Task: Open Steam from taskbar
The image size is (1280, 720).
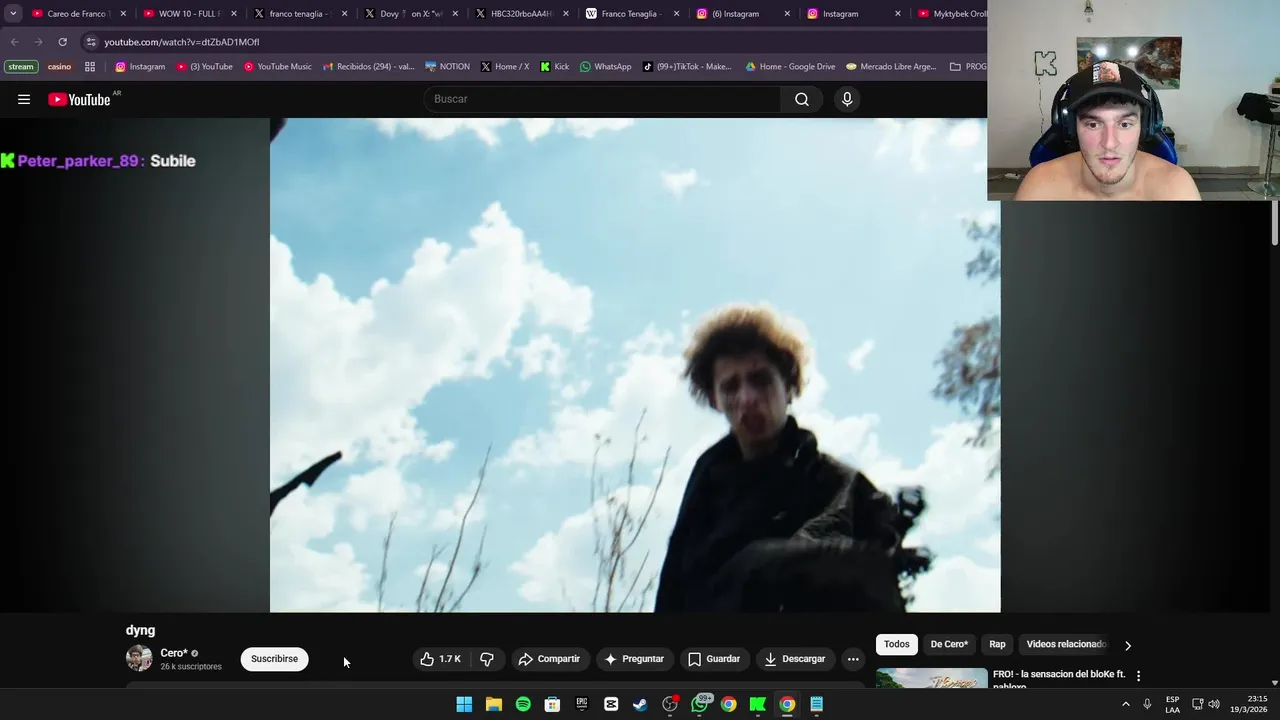Action: coord(640,704)
